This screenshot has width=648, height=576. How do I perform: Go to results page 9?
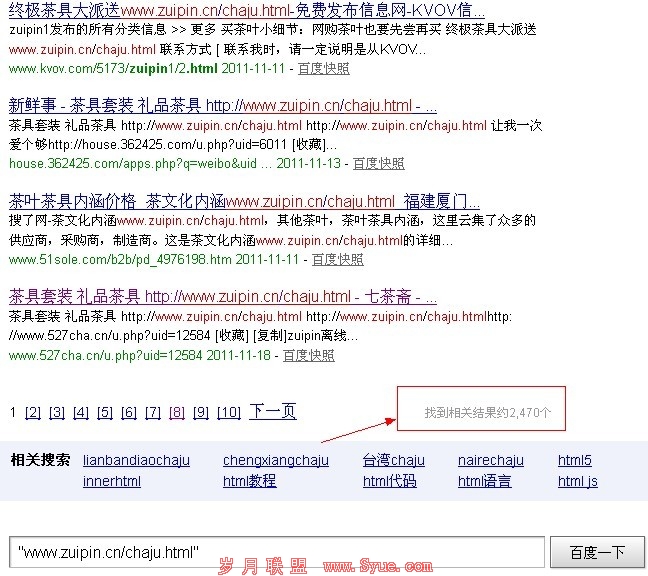point(201,412)
